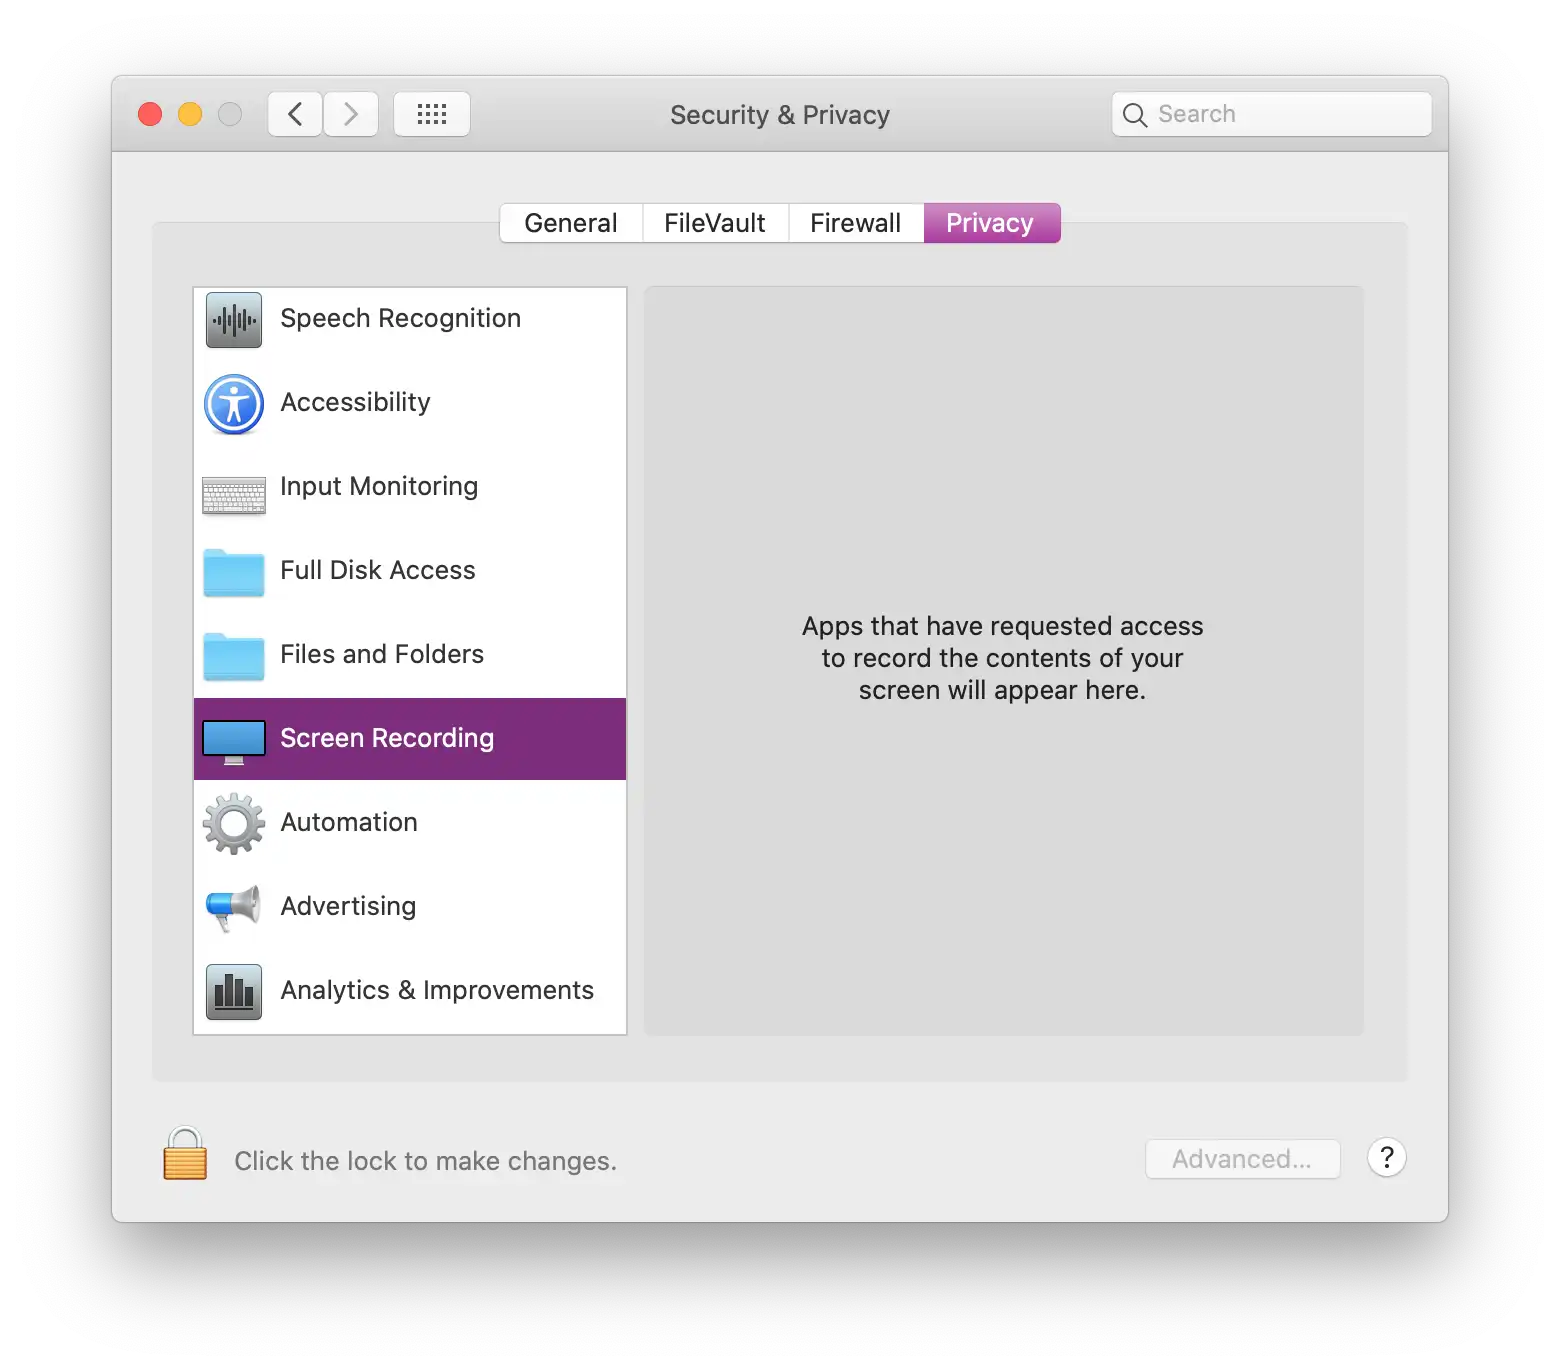Click the Advanced button
The image size is (1560, 1370).
[x=1243, y=1158]
